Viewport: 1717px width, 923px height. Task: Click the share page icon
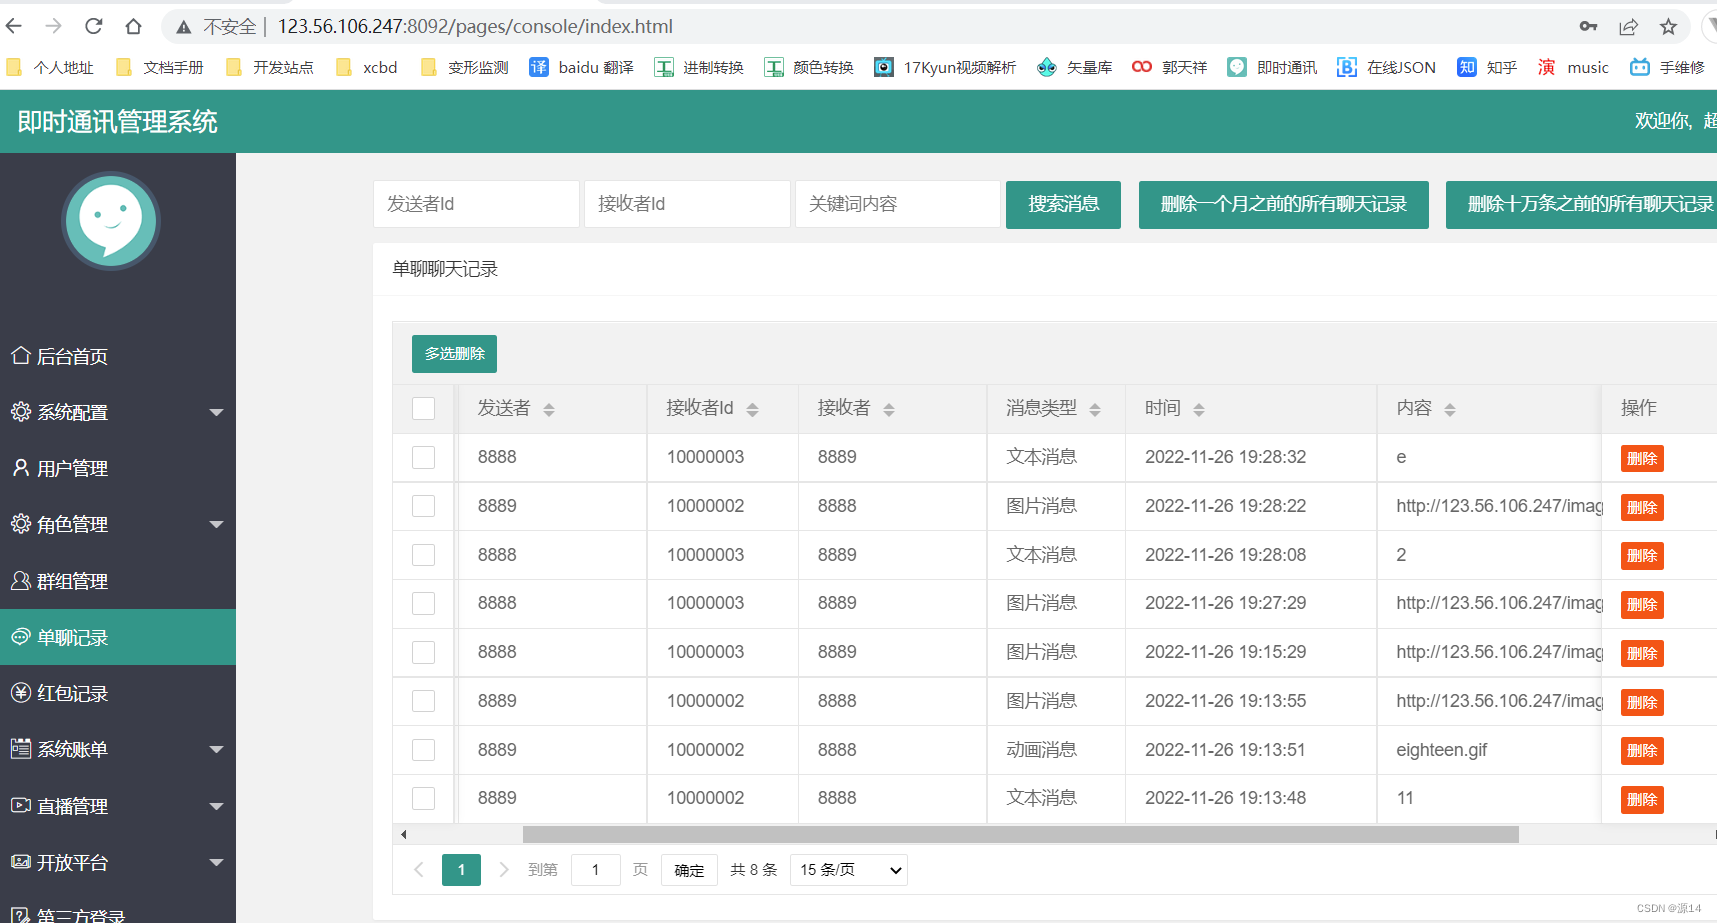click(1628, 26)
